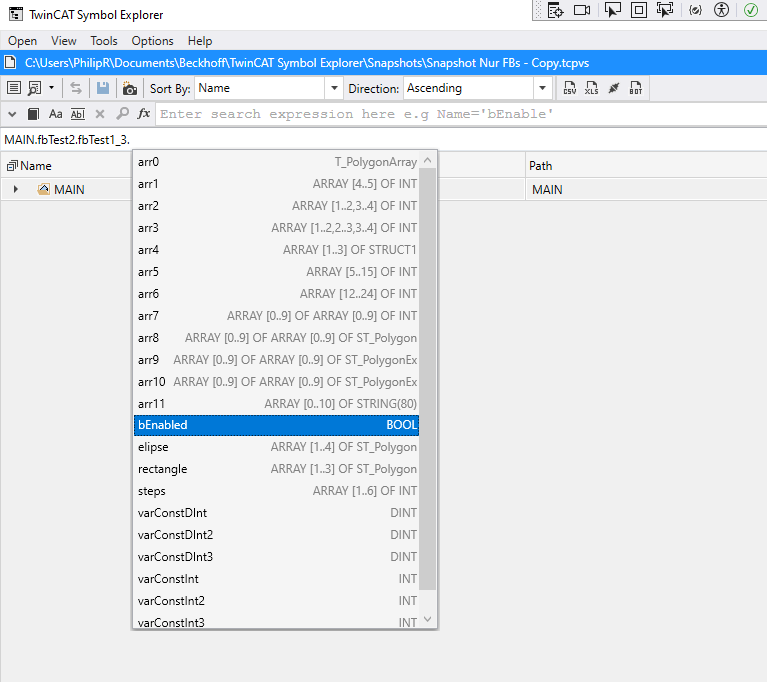Choose varConstDInt3 from the list
The width and height of the screenshot is (767, 682).
[277, 557]
